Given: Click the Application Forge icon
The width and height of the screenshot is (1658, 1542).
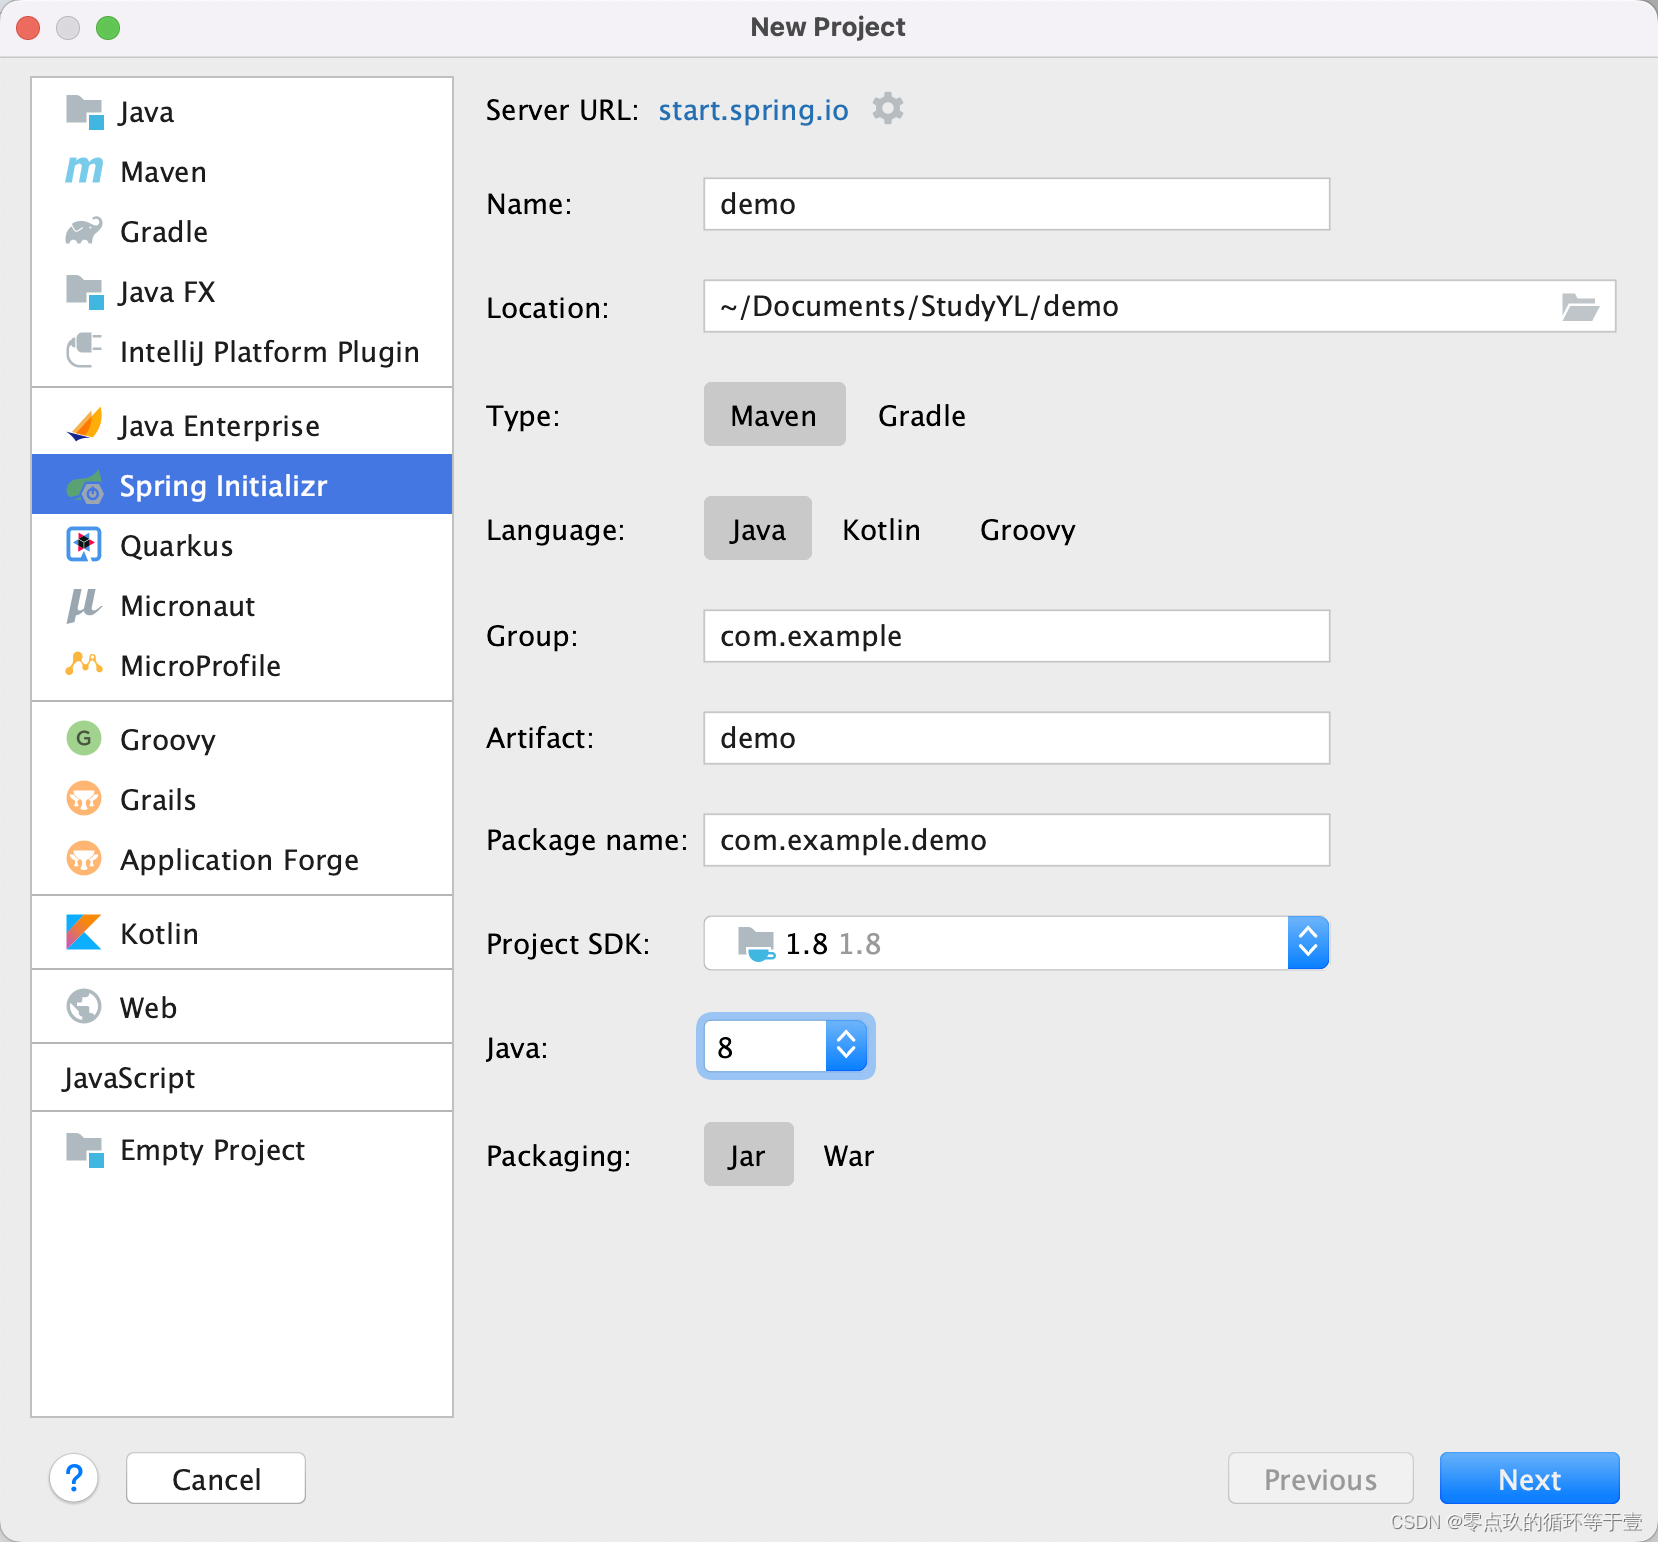Looking at the screenshot, I should coord(85,859).
